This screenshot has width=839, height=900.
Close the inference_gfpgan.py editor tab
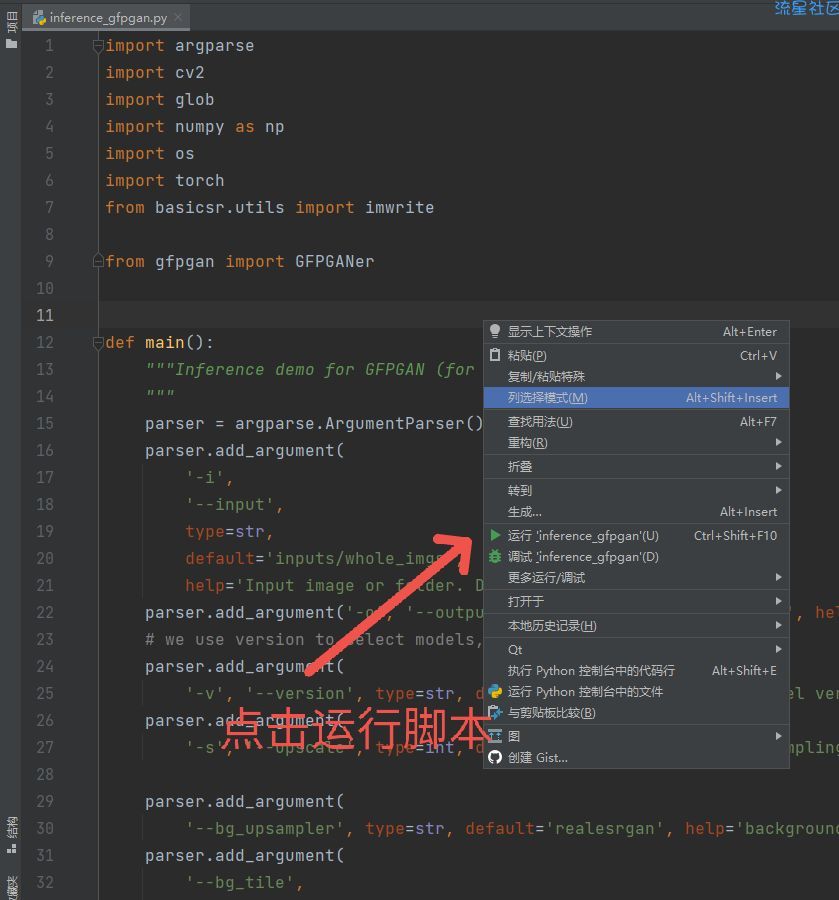(x=177, y=18)
